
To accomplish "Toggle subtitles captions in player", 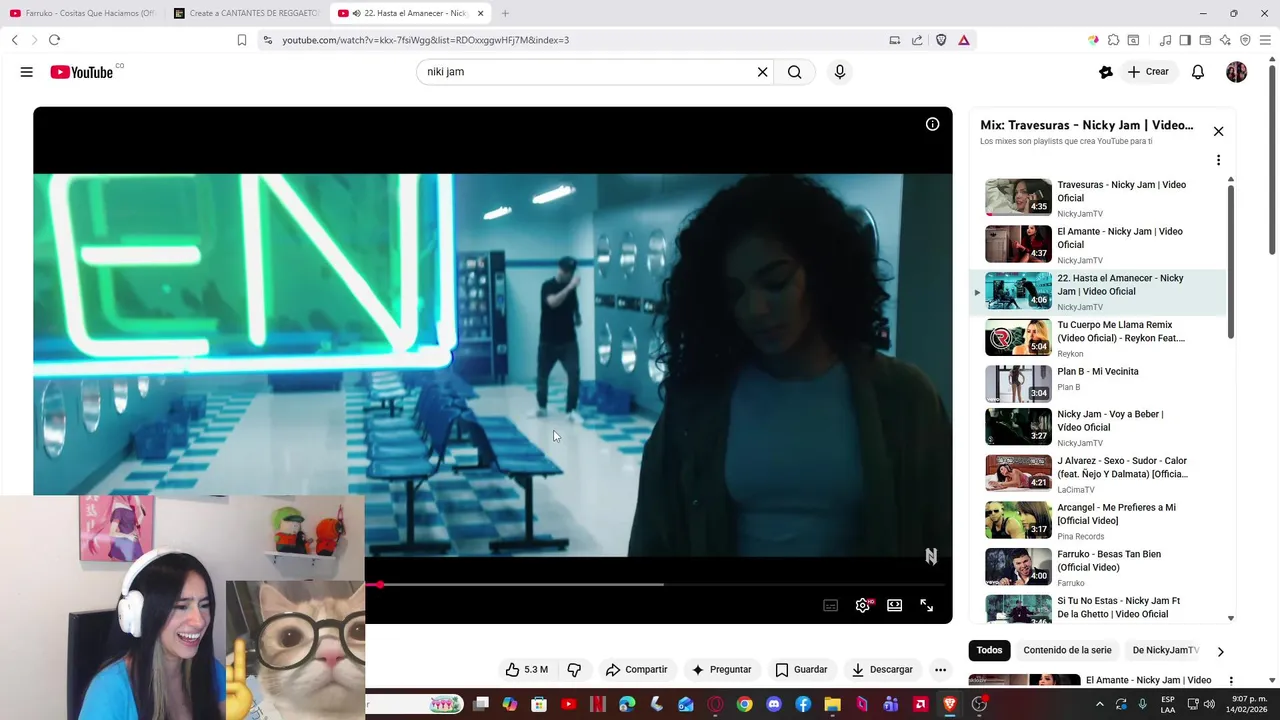I will pos(831,605).
